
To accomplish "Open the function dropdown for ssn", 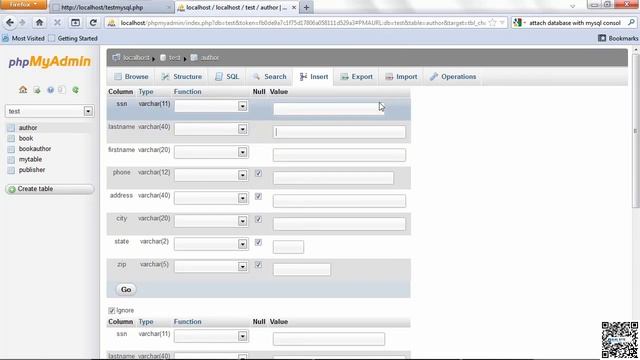I will point(211,106).
